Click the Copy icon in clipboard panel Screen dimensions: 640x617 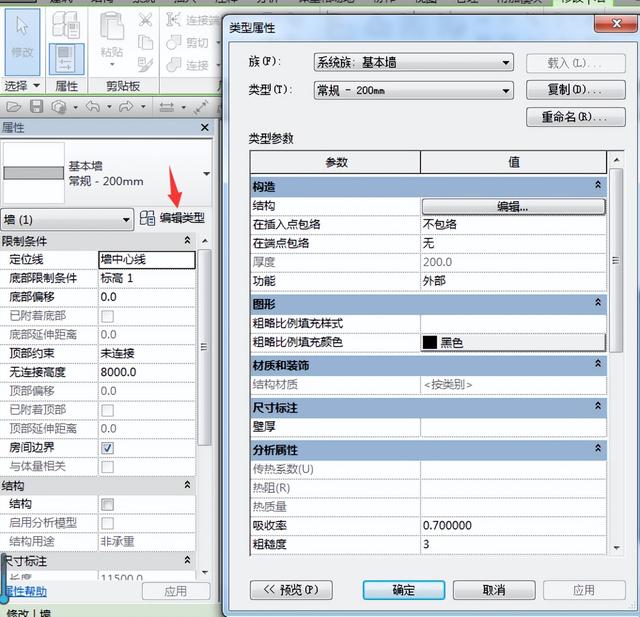click(145, 42)
